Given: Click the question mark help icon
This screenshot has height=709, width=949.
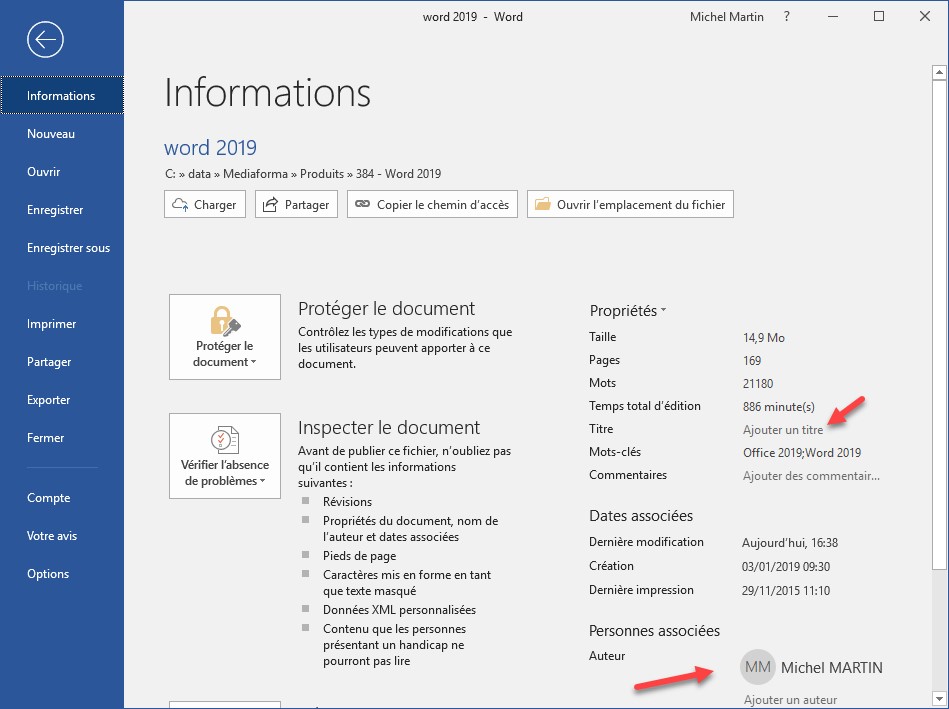Looking at the screenshot, I should pyautogui.click(x=787, y=17).
